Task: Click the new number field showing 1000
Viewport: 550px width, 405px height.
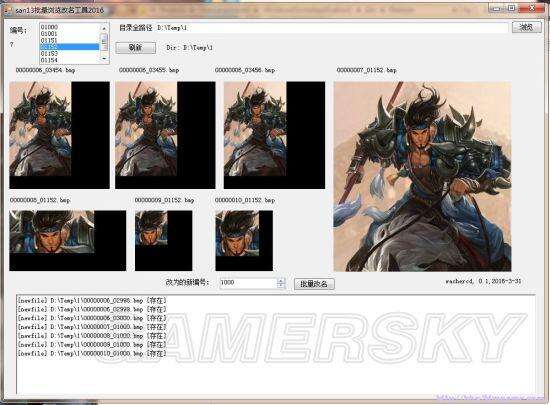Action: [248, 283]
